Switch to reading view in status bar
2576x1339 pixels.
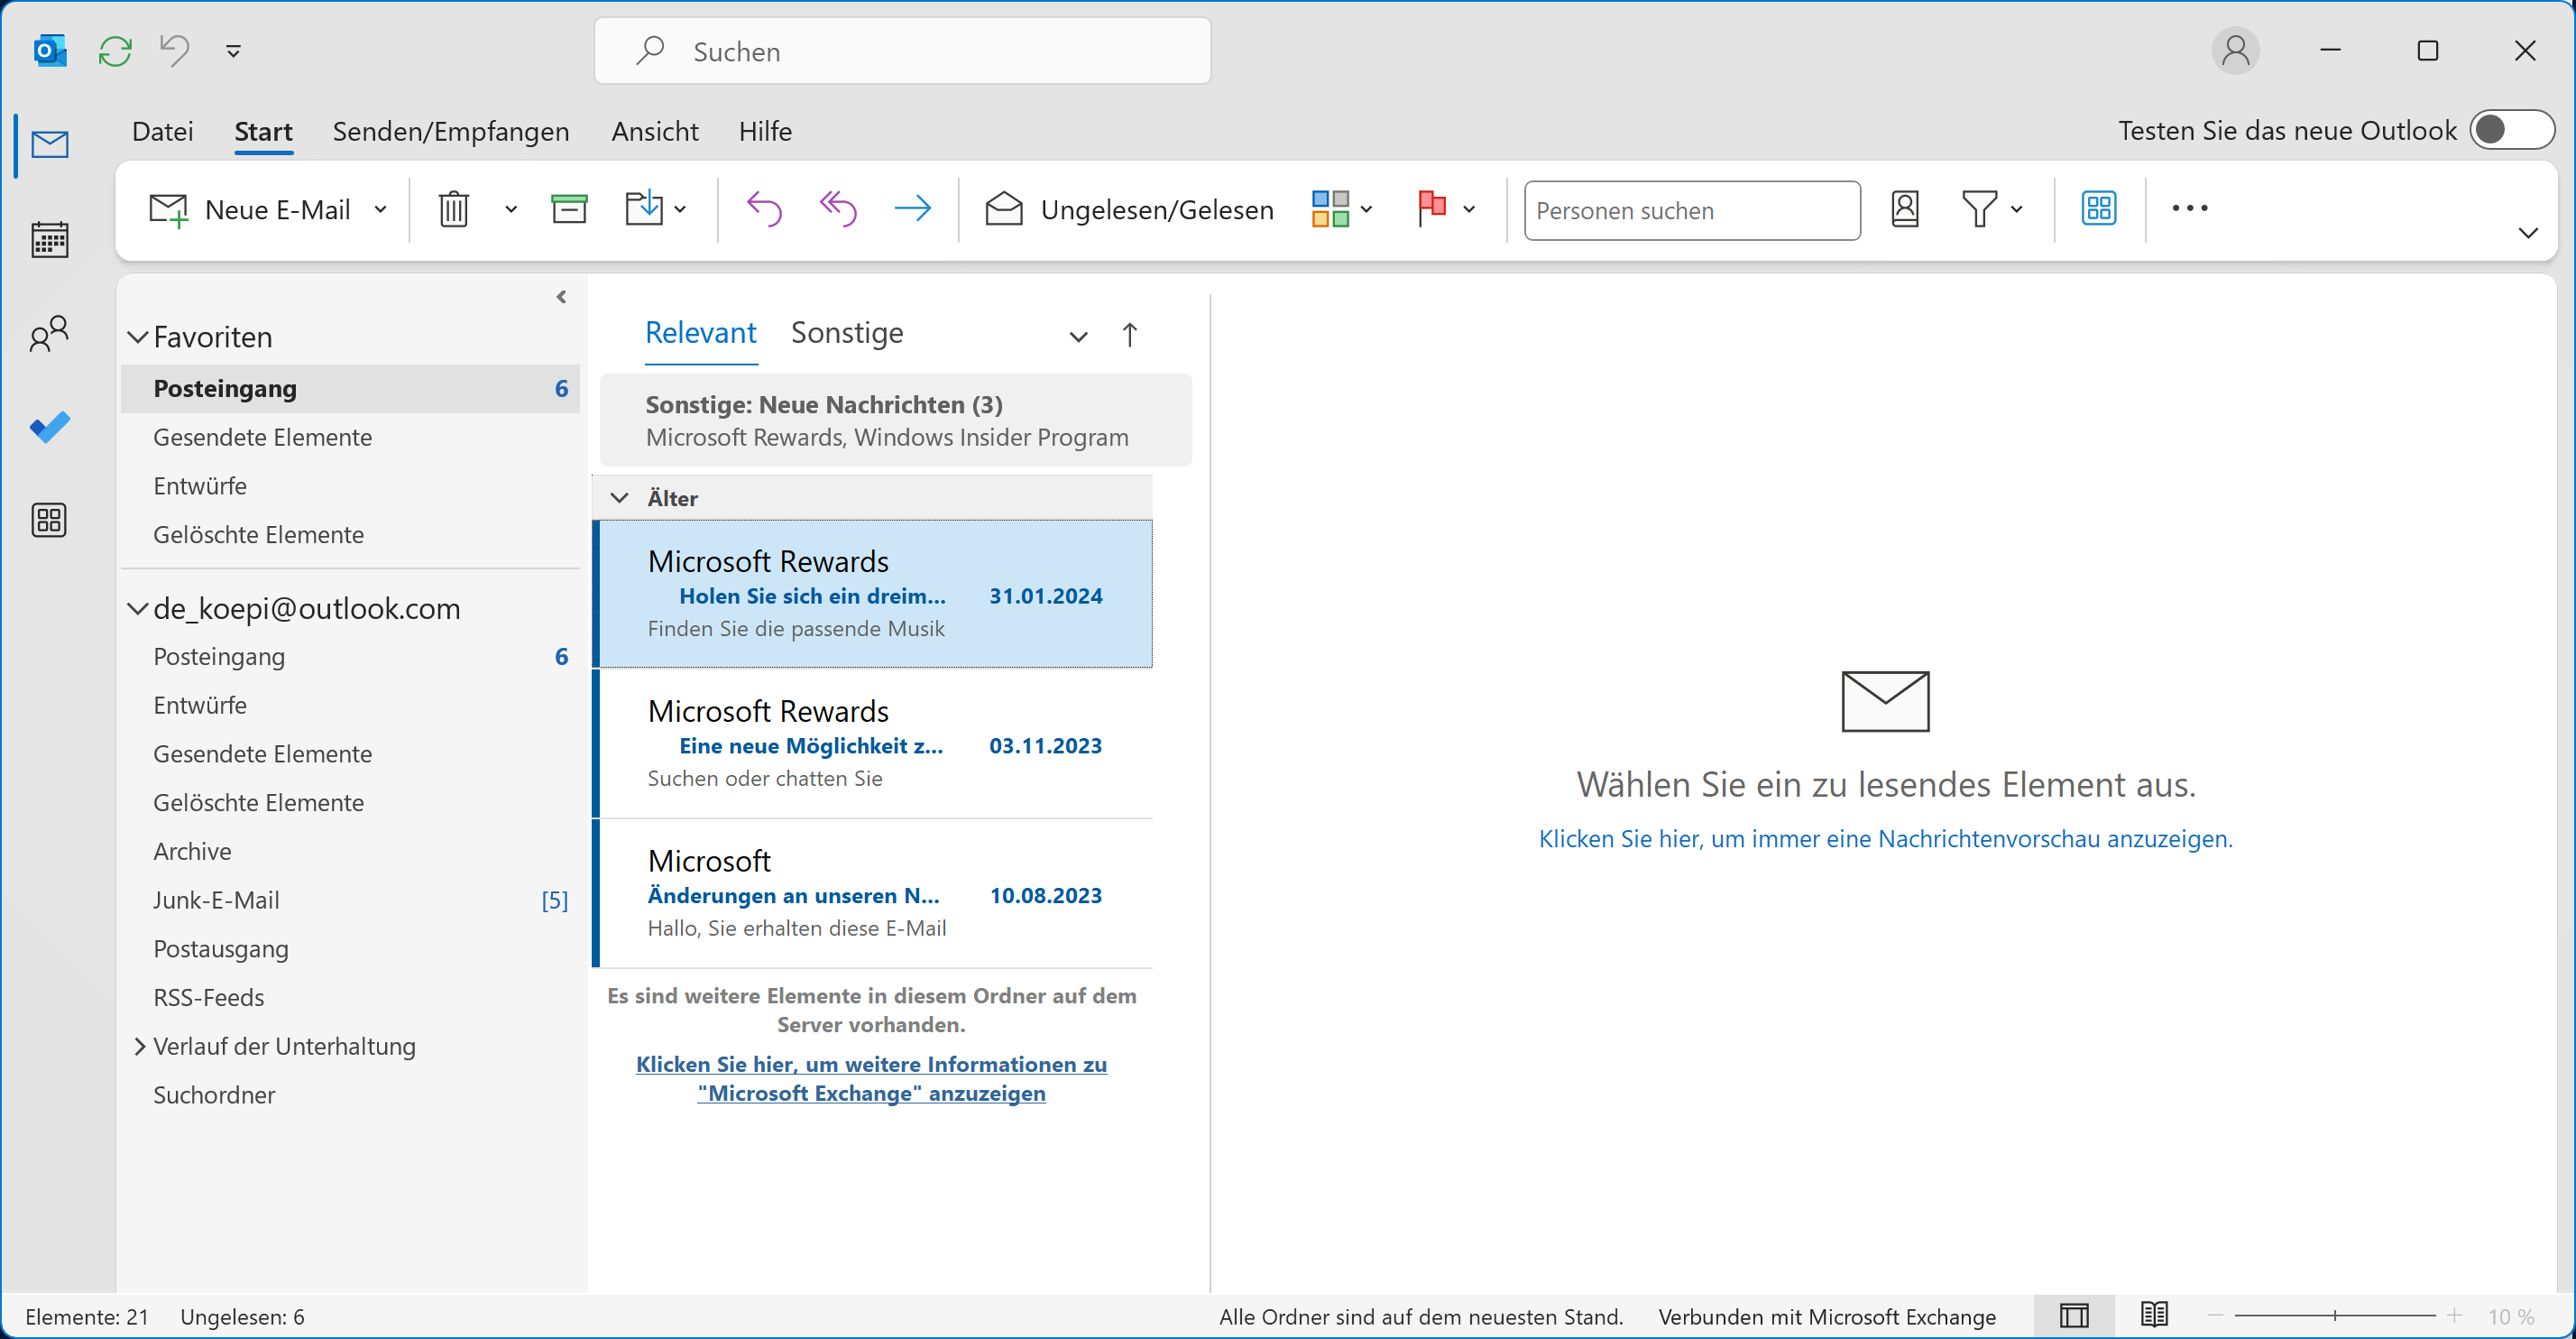[2154, 1315]
